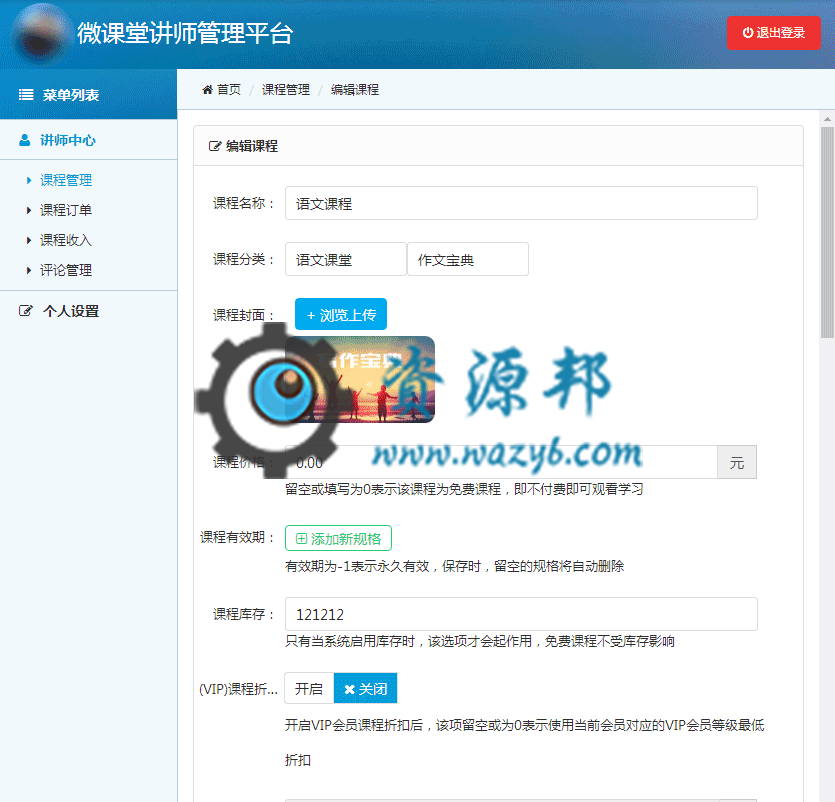
Task: Click the course cover thumbnail image
Action: click(360, 379)
